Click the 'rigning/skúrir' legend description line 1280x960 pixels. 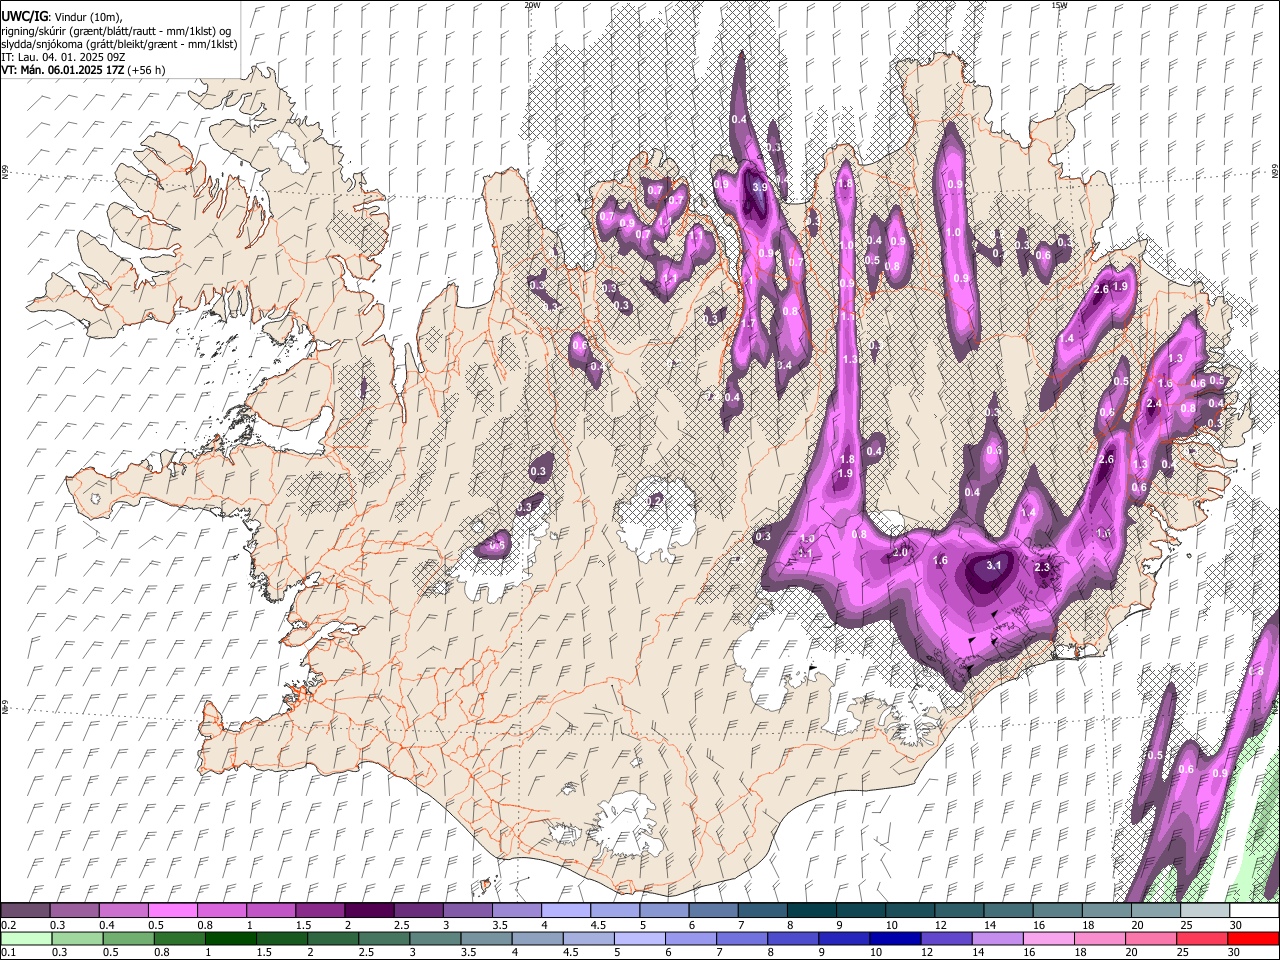tap(116, 31)
